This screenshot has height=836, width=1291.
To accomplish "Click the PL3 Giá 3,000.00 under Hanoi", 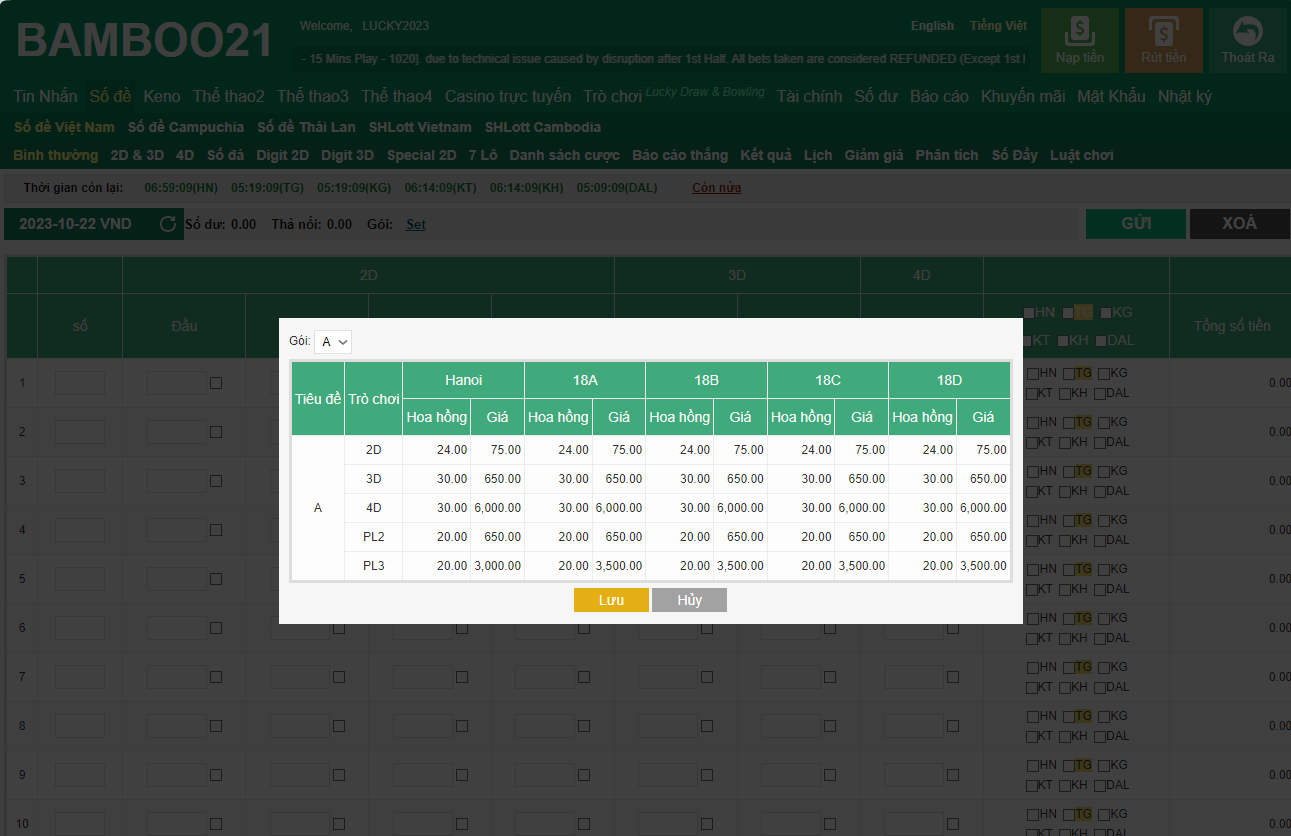I will [497, 566].
